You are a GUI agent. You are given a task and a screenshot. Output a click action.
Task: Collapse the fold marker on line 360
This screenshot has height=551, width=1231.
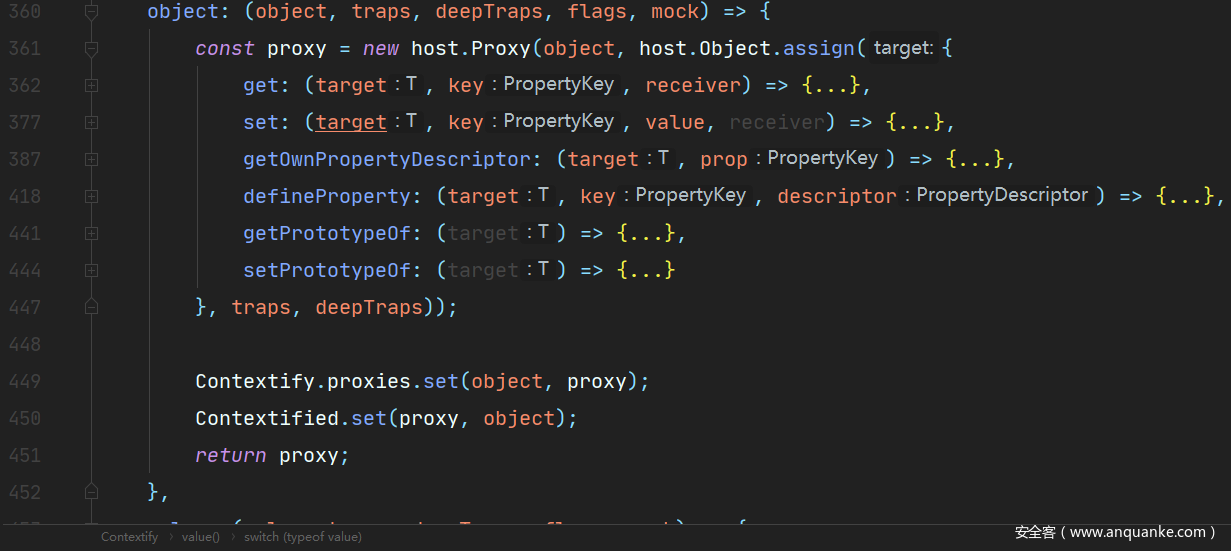[x=92, y=12]
